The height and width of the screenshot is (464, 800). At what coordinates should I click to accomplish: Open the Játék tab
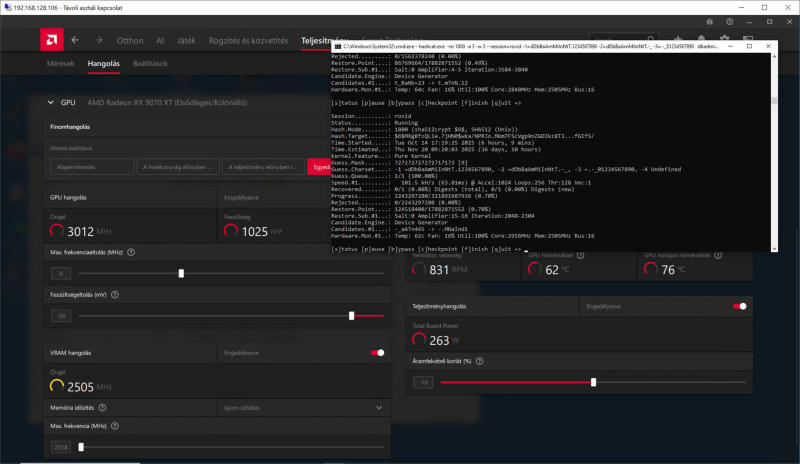[186, 40]
